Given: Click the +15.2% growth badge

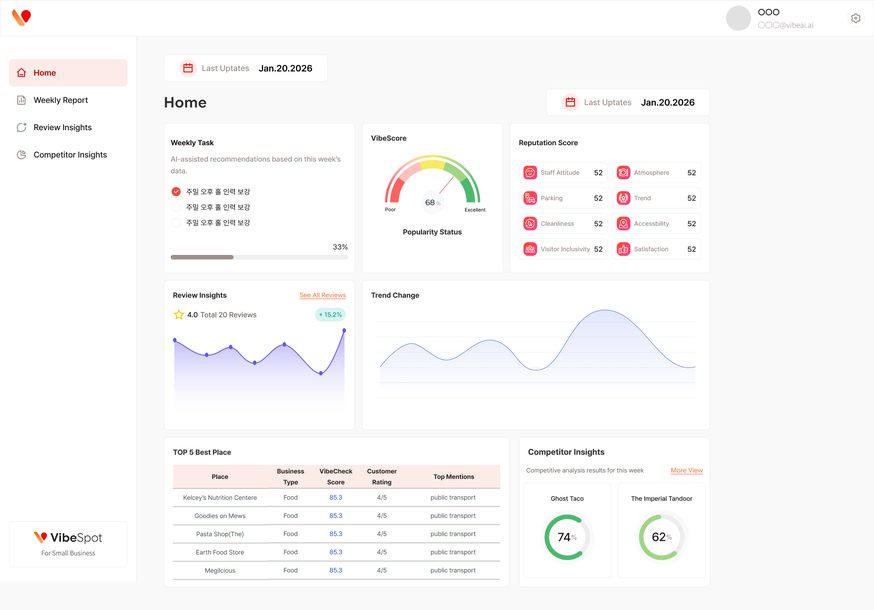Looking at the screenshot, I should (331, 314).
